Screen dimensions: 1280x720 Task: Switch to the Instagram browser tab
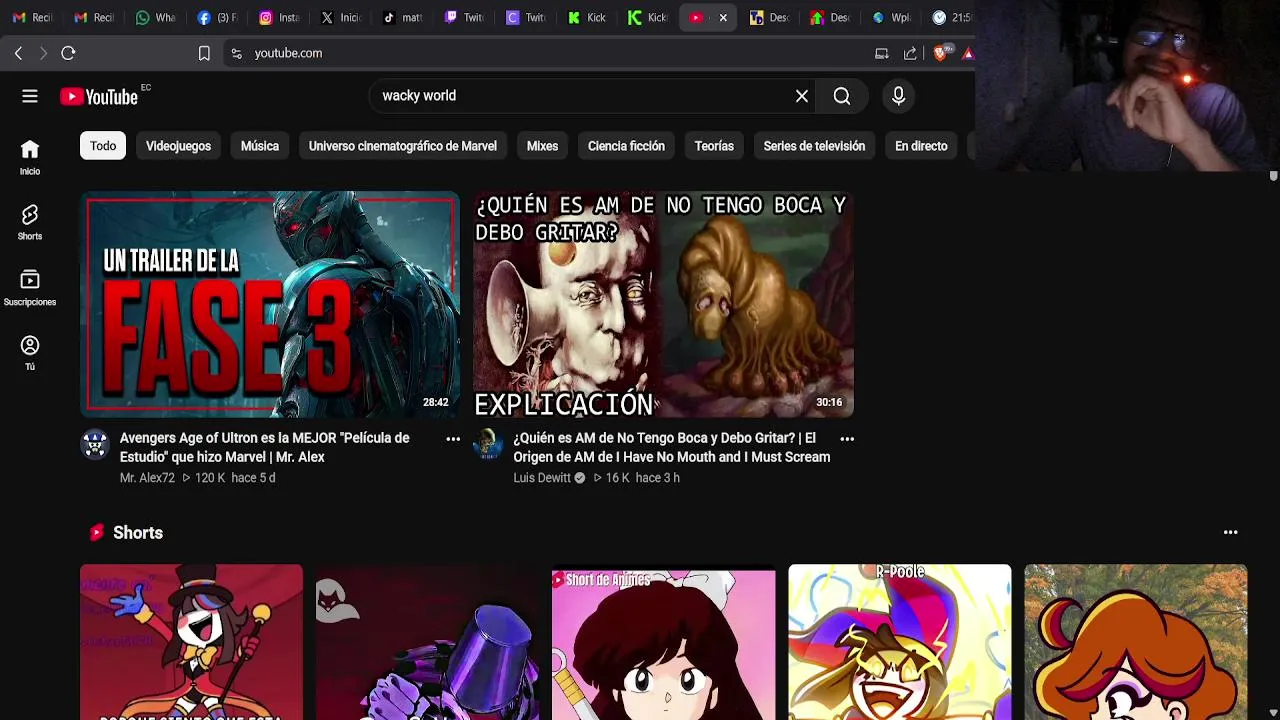click(279, 17)
